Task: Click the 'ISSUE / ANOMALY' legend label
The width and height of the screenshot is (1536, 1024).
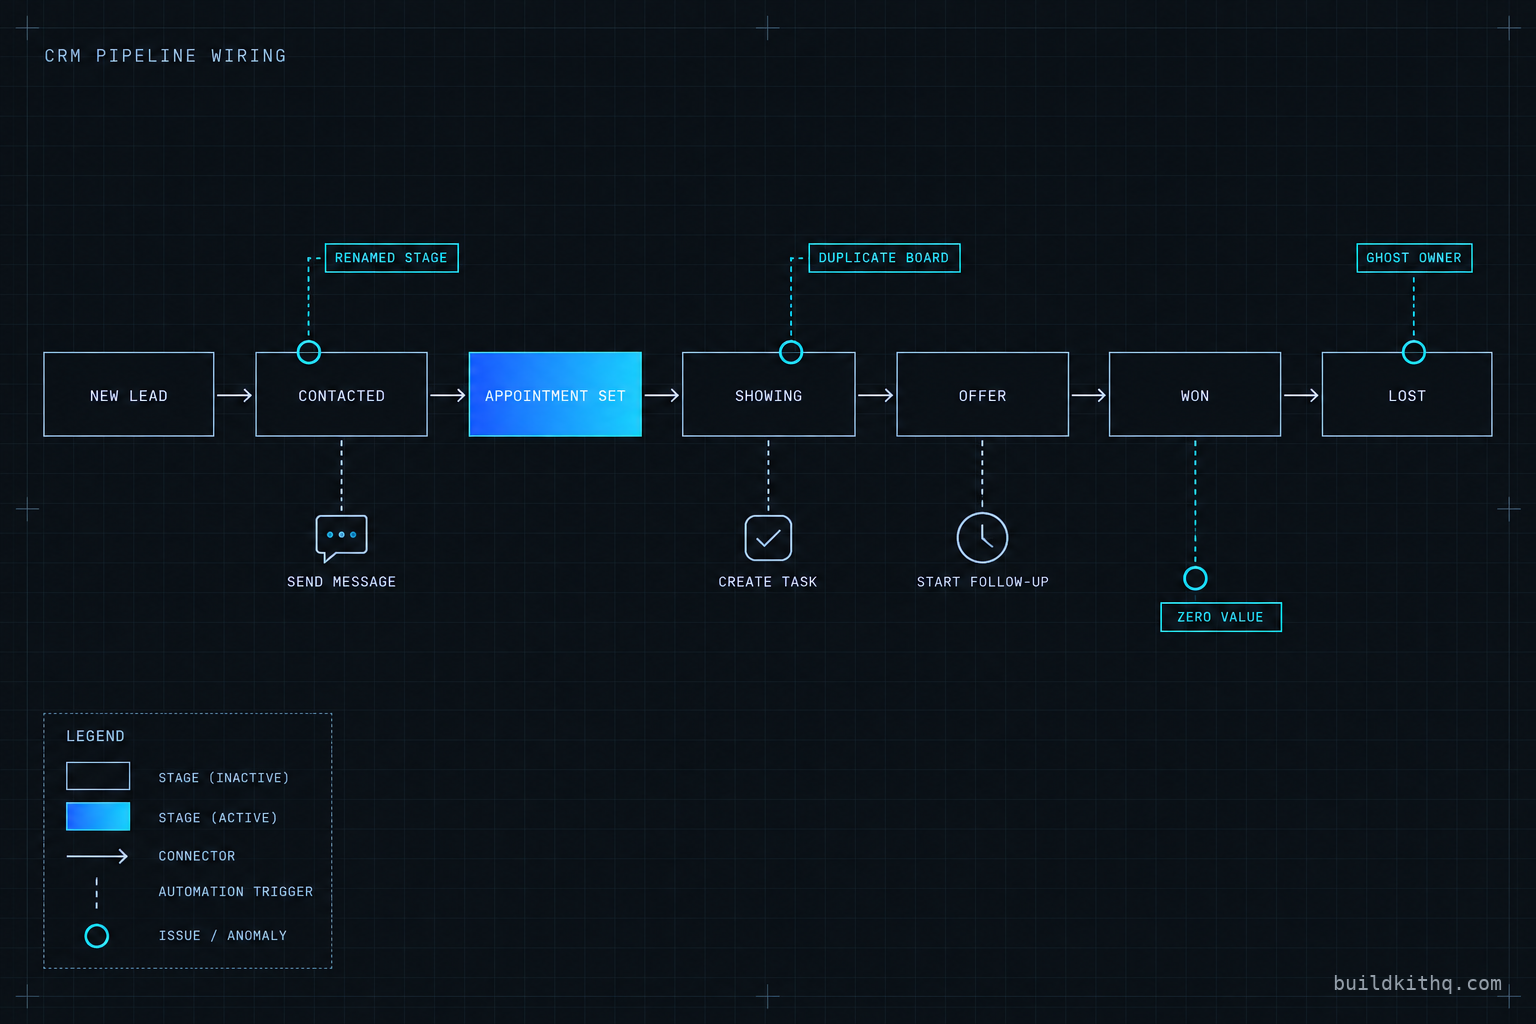Action: pos(223,936)
